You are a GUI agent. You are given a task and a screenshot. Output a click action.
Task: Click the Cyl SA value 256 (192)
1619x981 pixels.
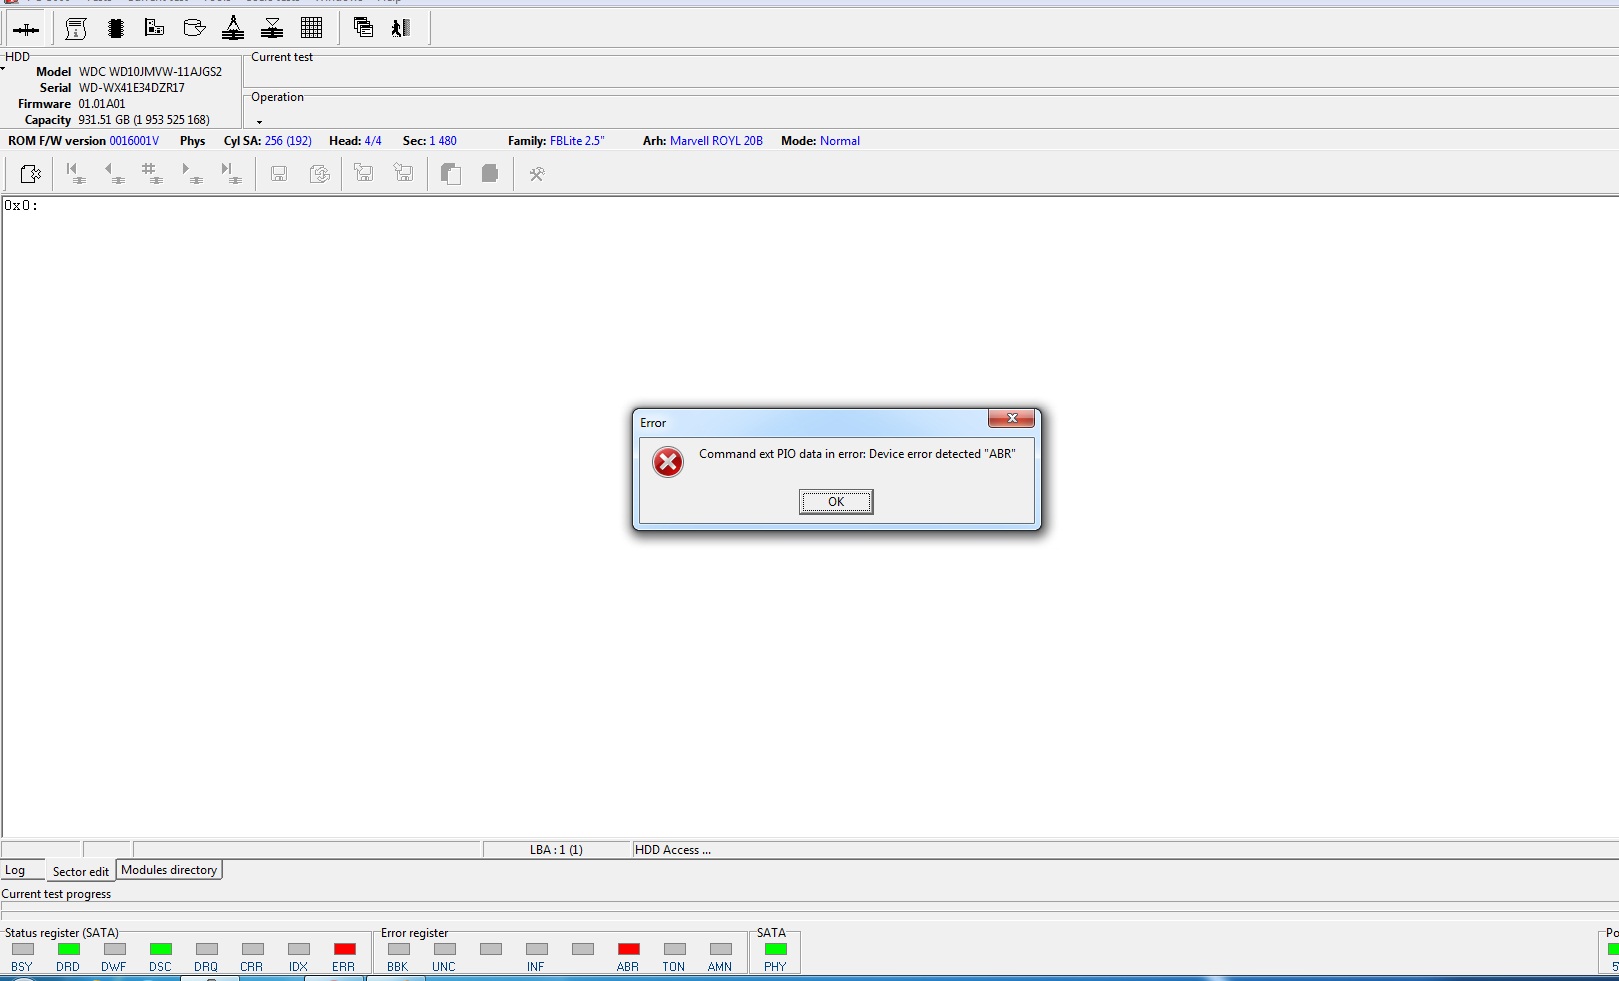point(288,141)
